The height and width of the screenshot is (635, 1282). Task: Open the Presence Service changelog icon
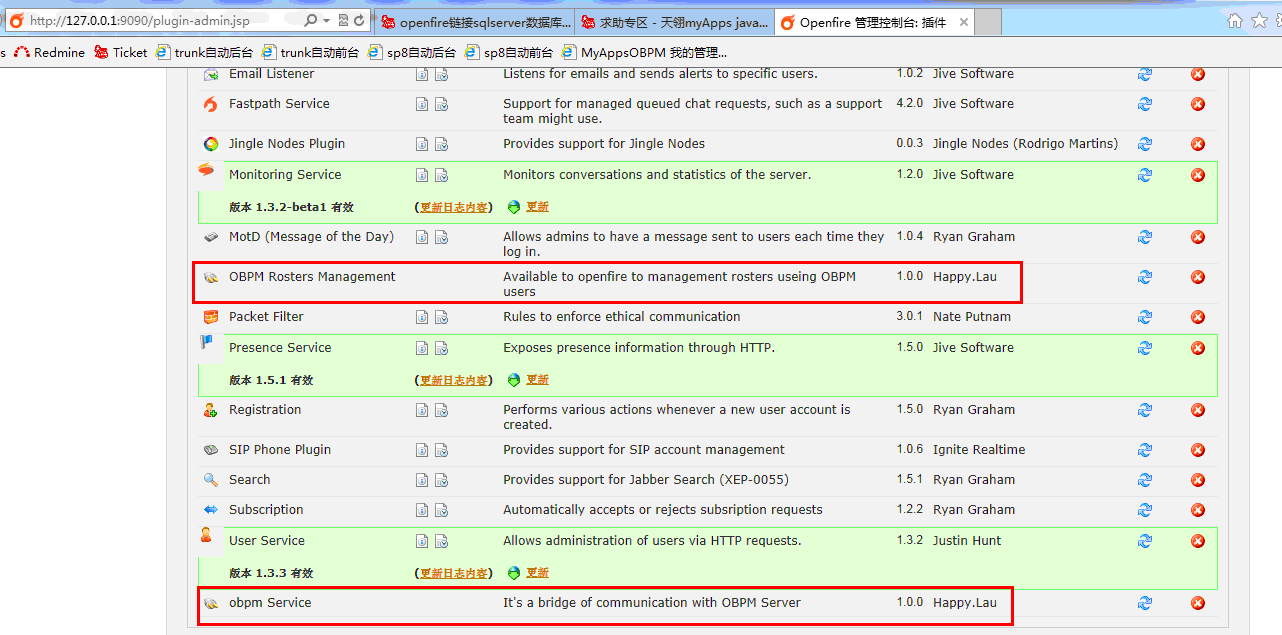coord(441,348)
